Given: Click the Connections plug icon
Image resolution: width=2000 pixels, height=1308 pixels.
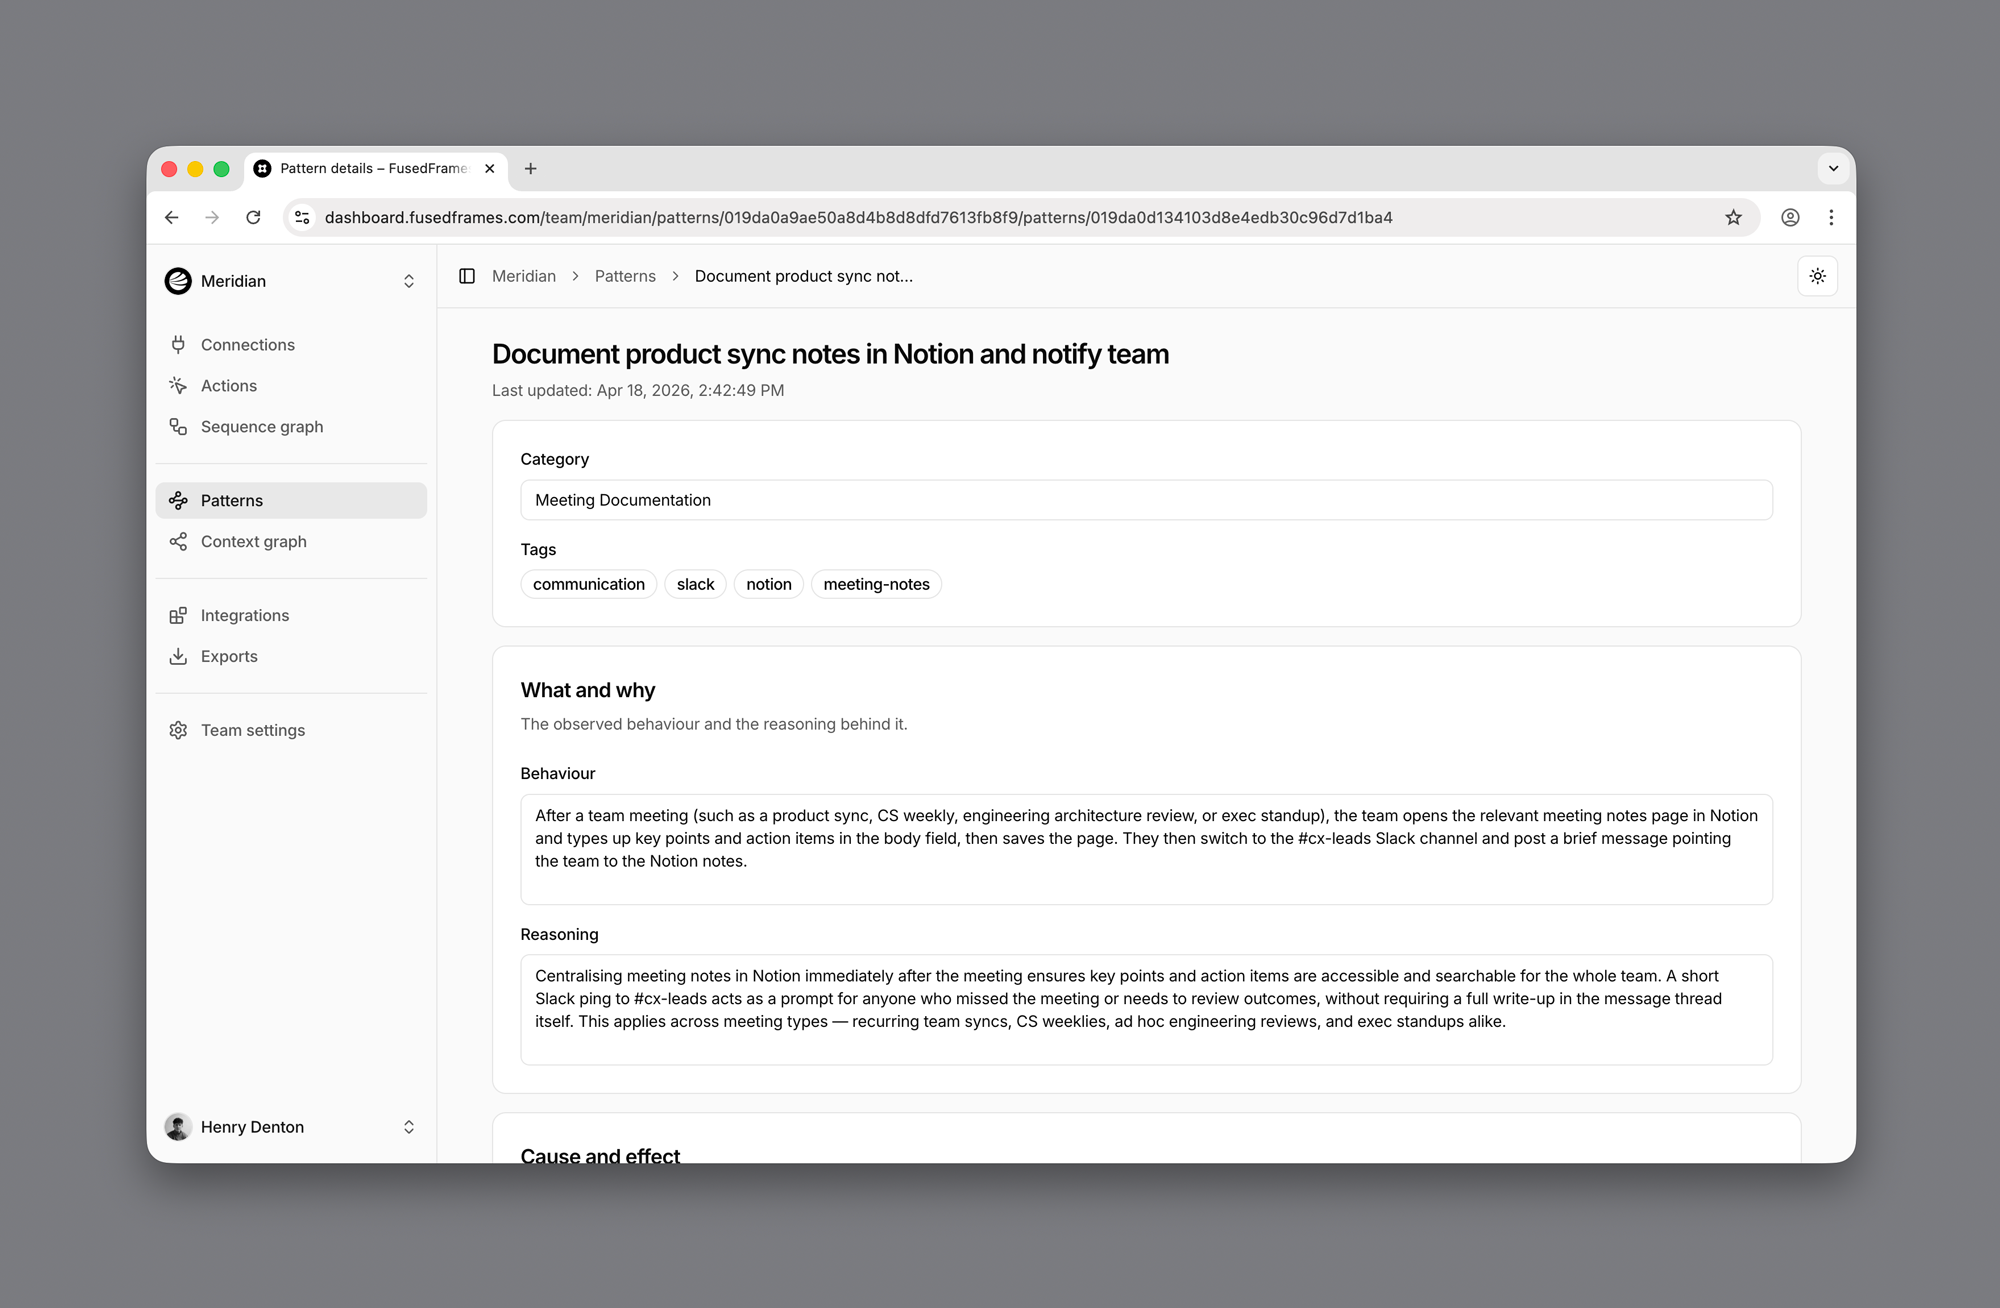Looking at the screenshot, I should click(178, 345).
